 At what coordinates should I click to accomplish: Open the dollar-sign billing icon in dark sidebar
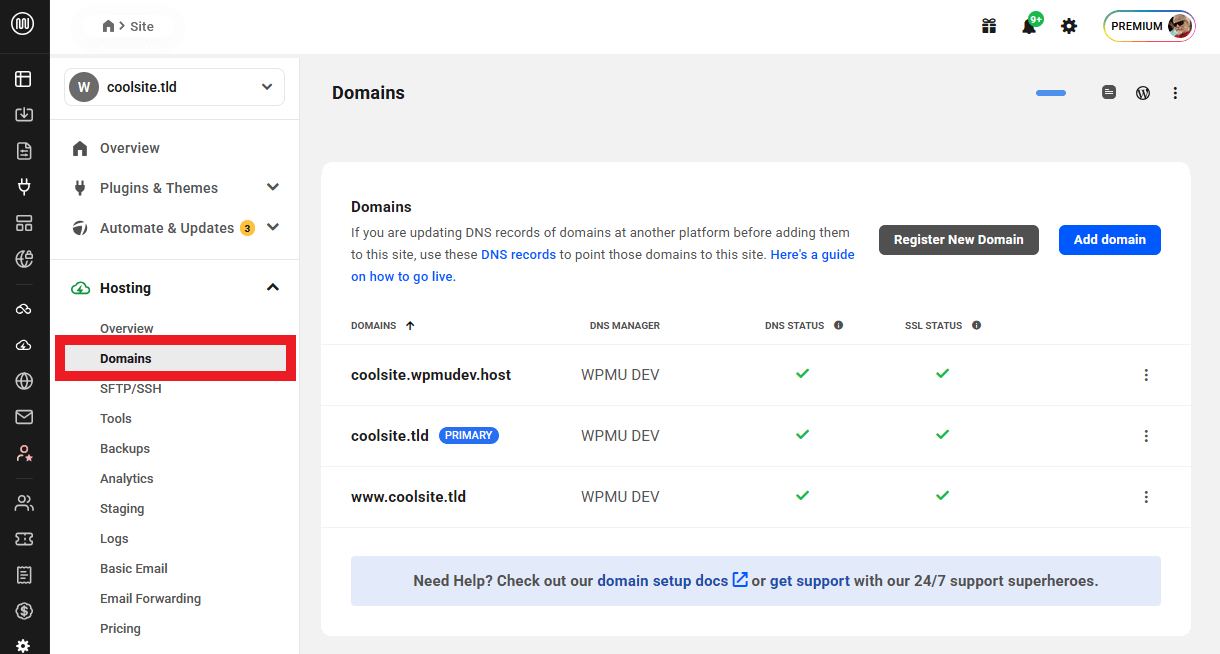tap(24, 611)
